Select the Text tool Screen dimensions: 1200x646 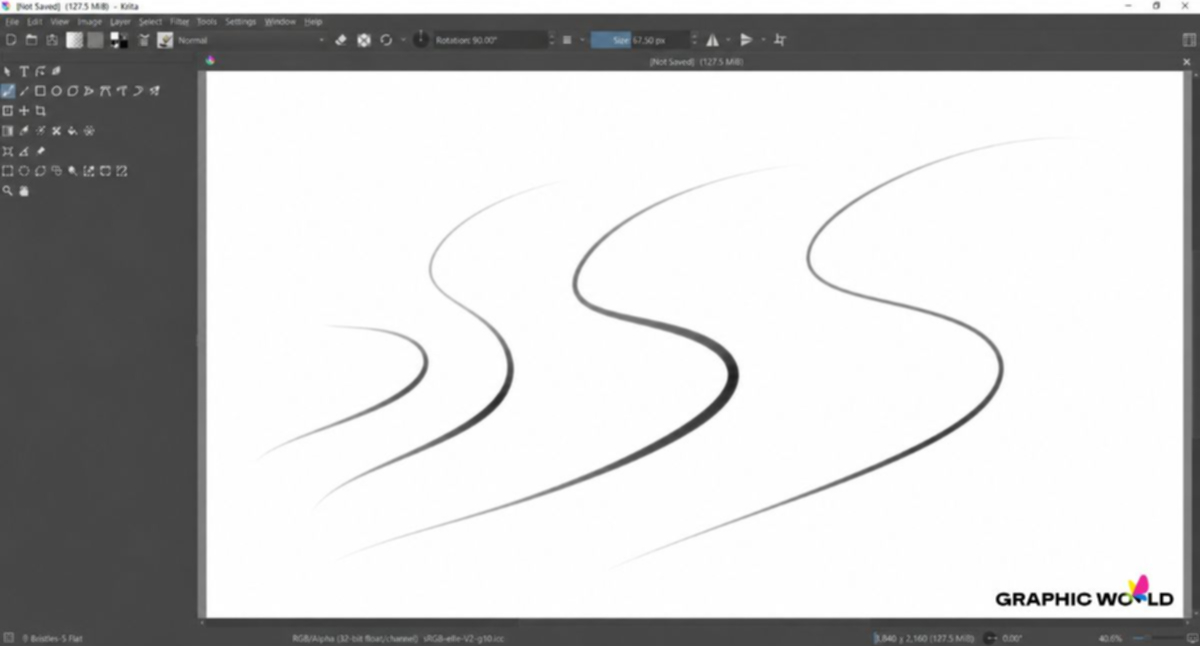(x=24, y=71)
